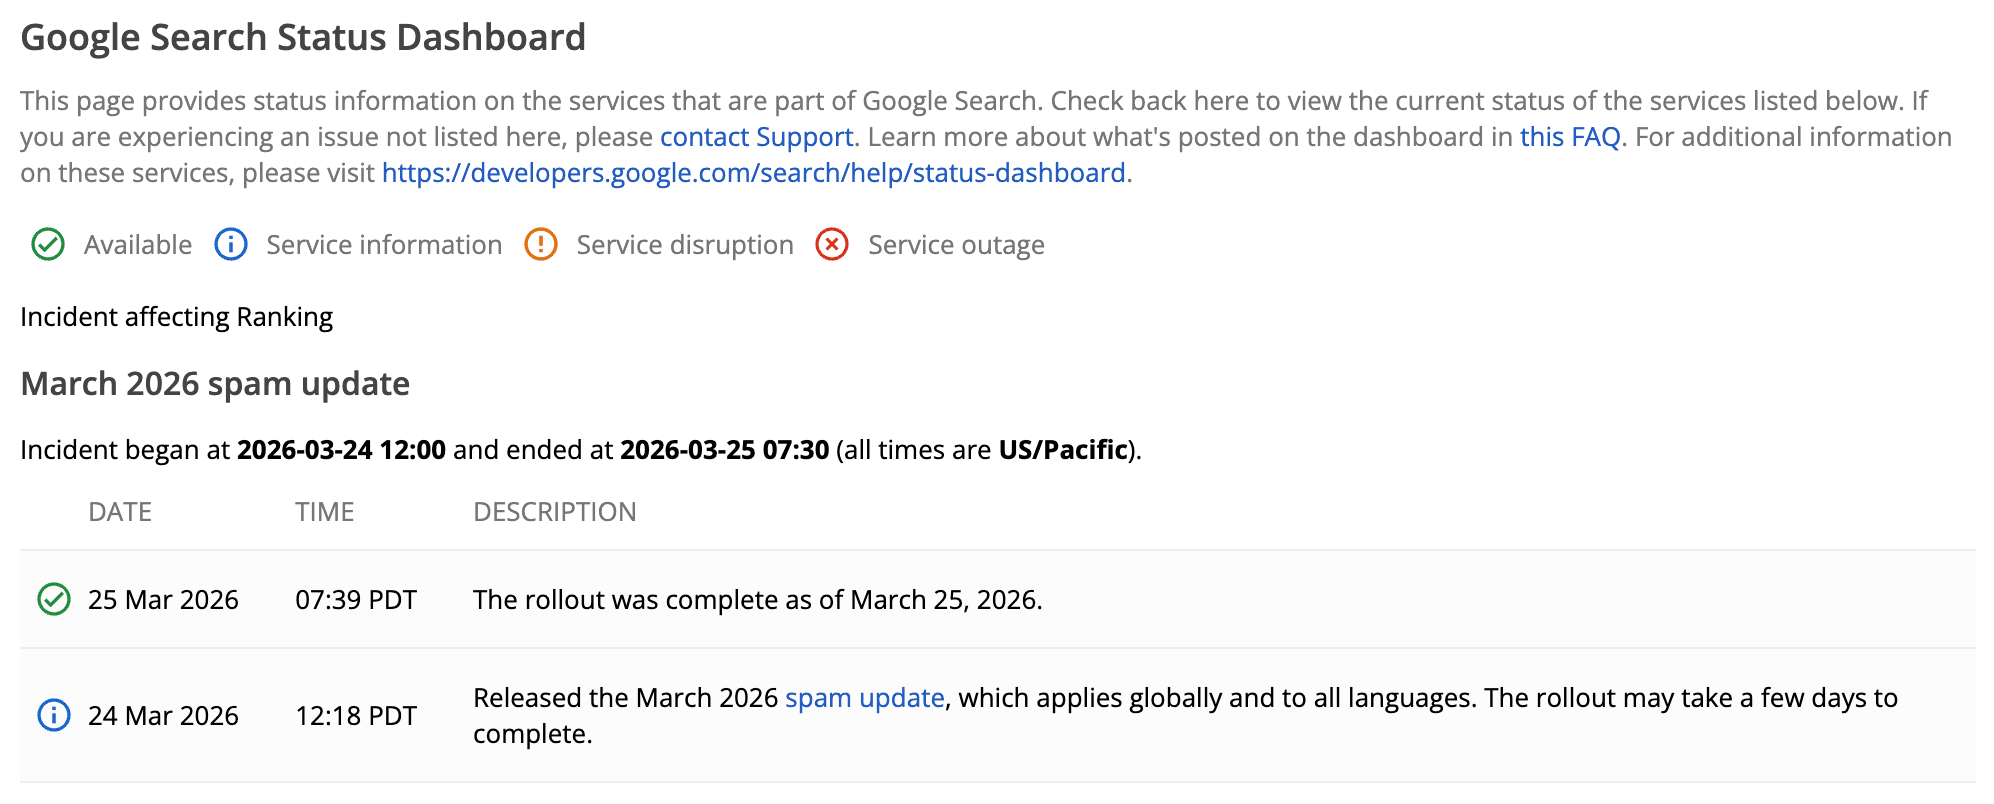
Task: Click the Incident affecting Ranking text
Action: point(176,317)
